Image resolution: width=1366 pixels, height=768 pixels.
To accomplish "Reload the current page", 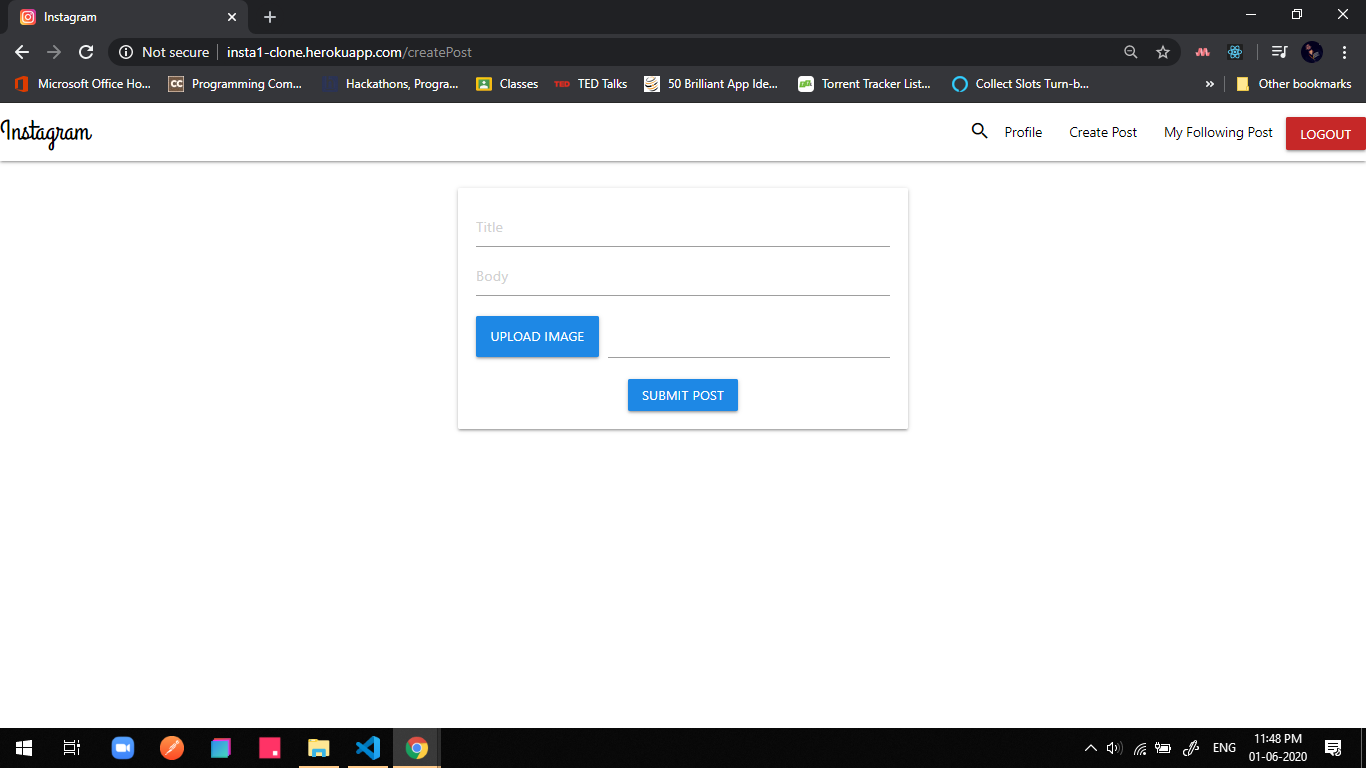I will point(86,52).
